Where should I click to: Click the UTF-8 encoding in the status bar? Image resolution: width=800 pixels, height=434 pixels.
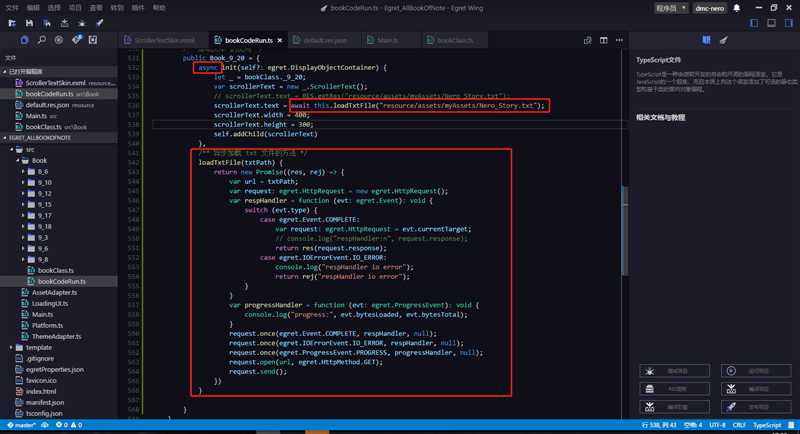pos(717,425)
